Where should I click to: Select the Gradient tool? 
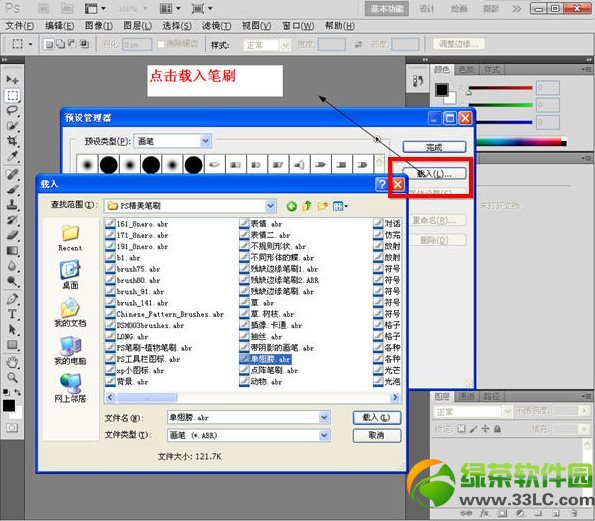click(x=12, y=250)
